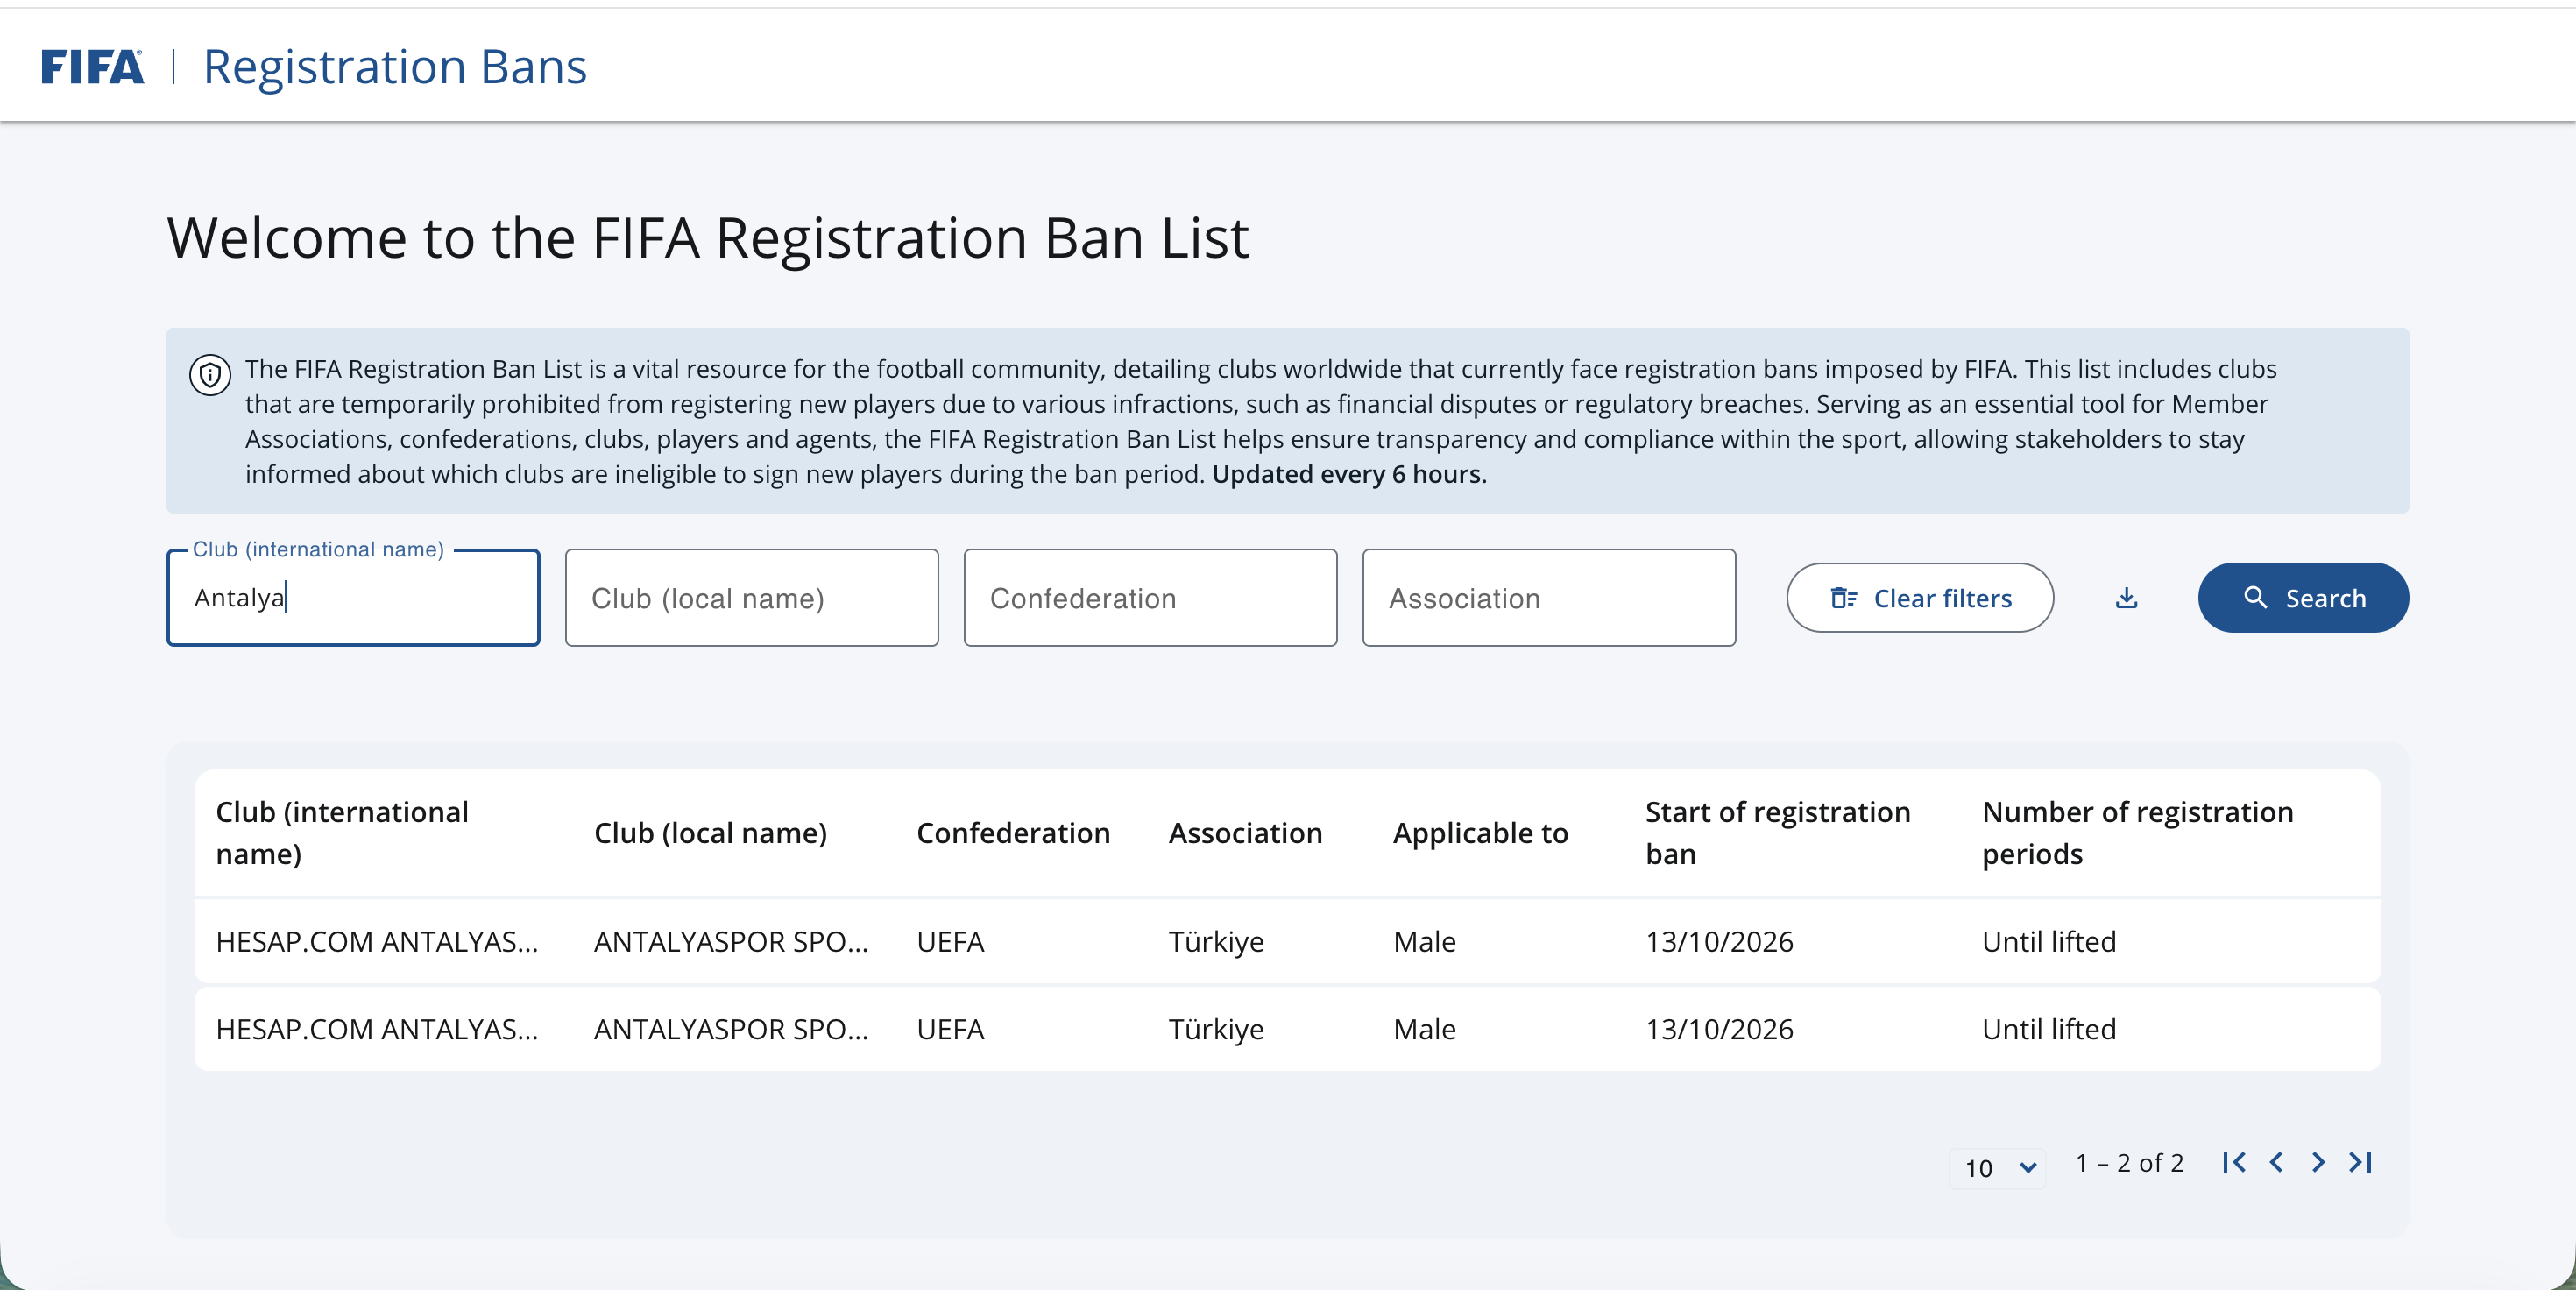This screenshot has width=2576, height=1290.
Task: Click 13/10/2026 in the first result row
Action: (1719, 942)
